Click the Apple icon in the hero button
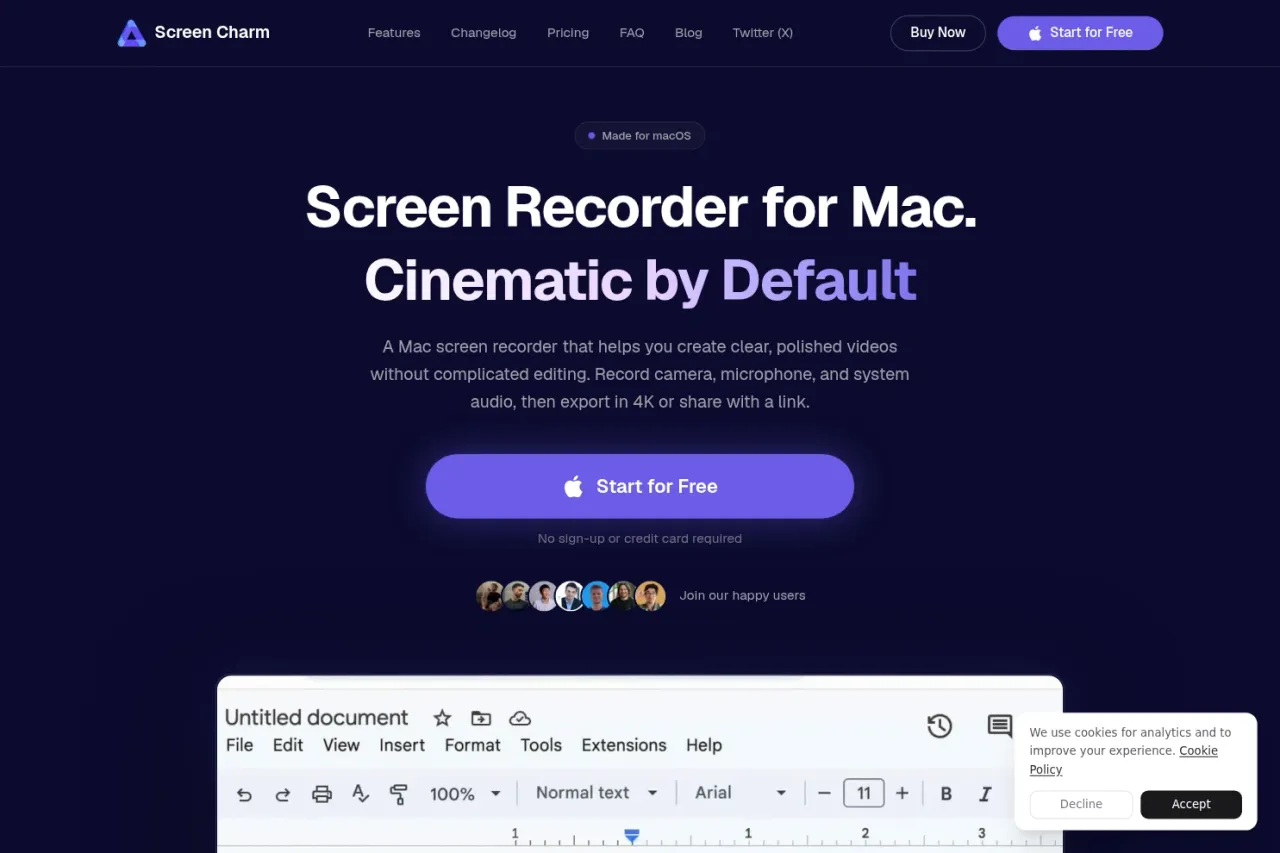This screenshot has height=853, width=1280. (573, 487)
